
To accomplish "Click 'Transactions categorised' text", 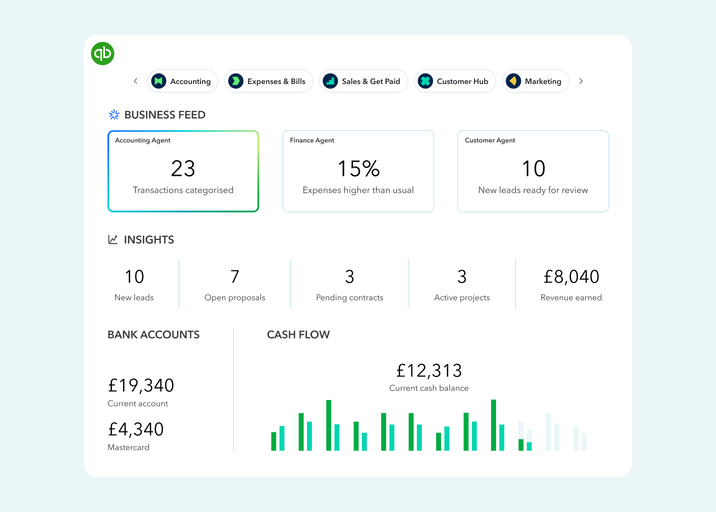I will point(183,190).
